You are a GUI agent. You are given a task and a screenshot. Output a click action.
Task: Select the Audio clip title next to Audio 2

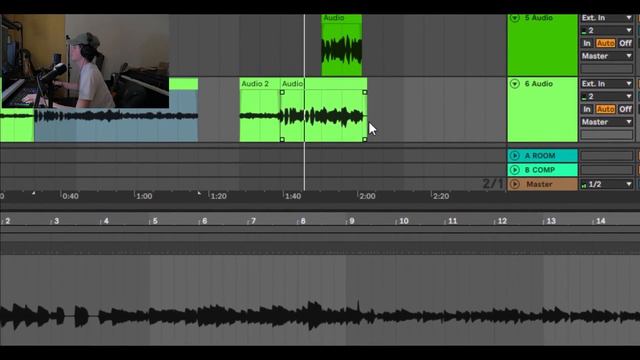292,84
